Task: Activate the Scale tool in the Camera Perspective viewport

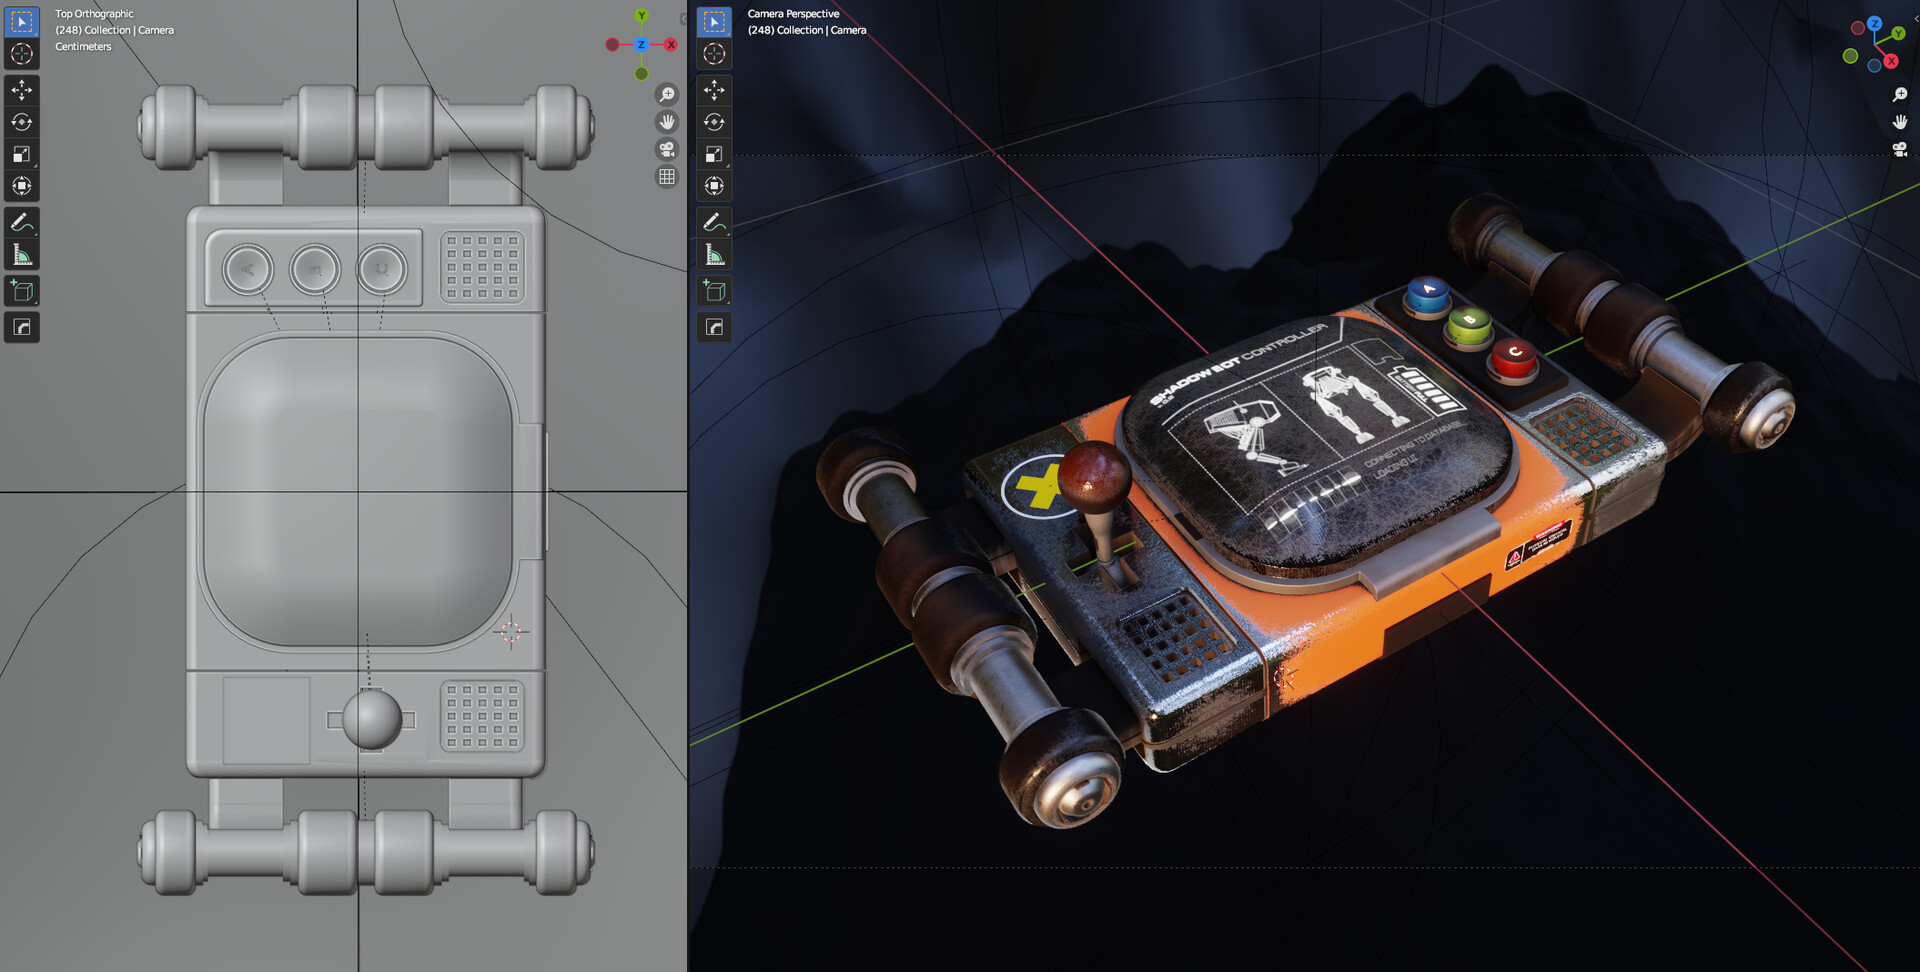Action: click(x=714, y=154)
